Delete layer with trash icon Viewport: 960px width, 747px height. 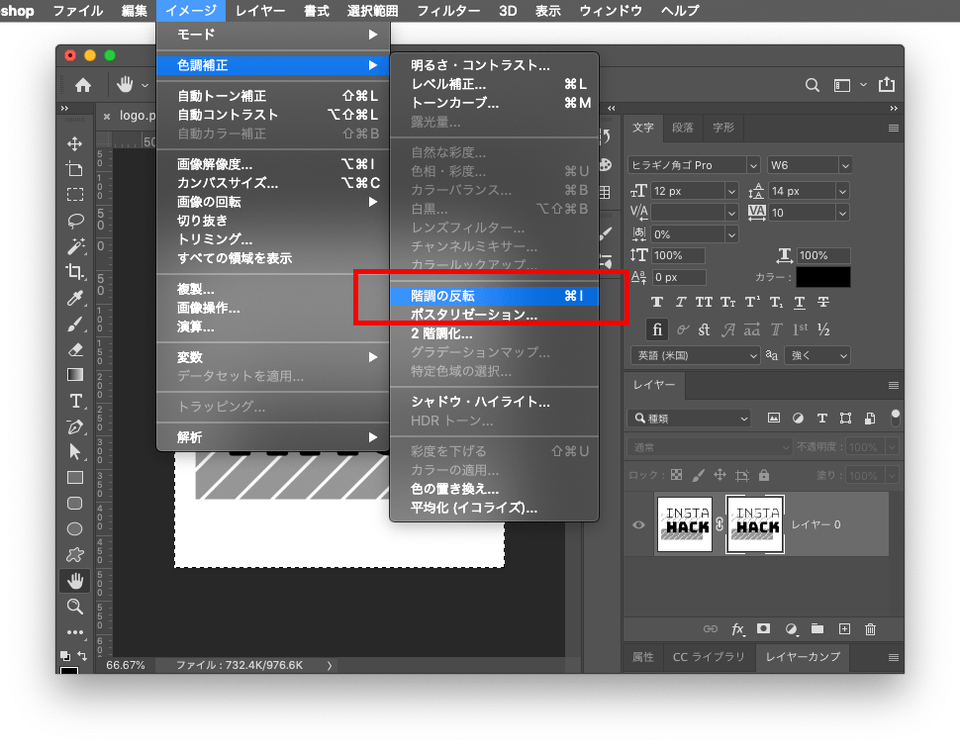point(870,629)
